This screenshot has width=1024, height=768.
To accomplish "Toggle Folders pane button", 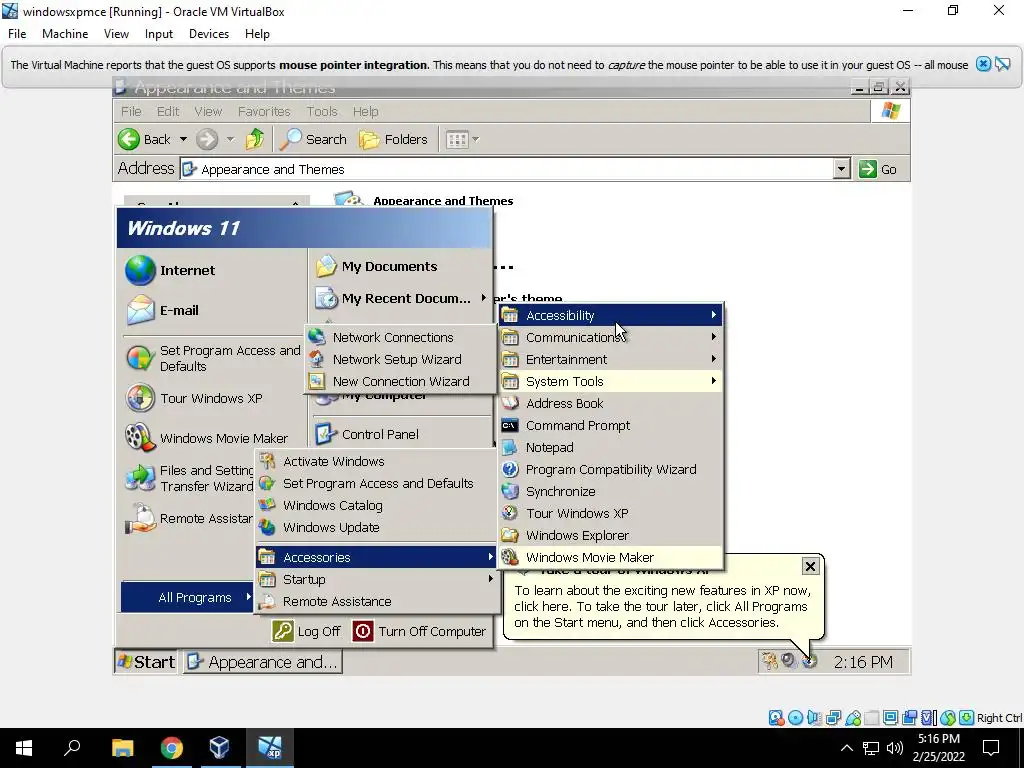I will pyautogui.click(x=393, y=139).
